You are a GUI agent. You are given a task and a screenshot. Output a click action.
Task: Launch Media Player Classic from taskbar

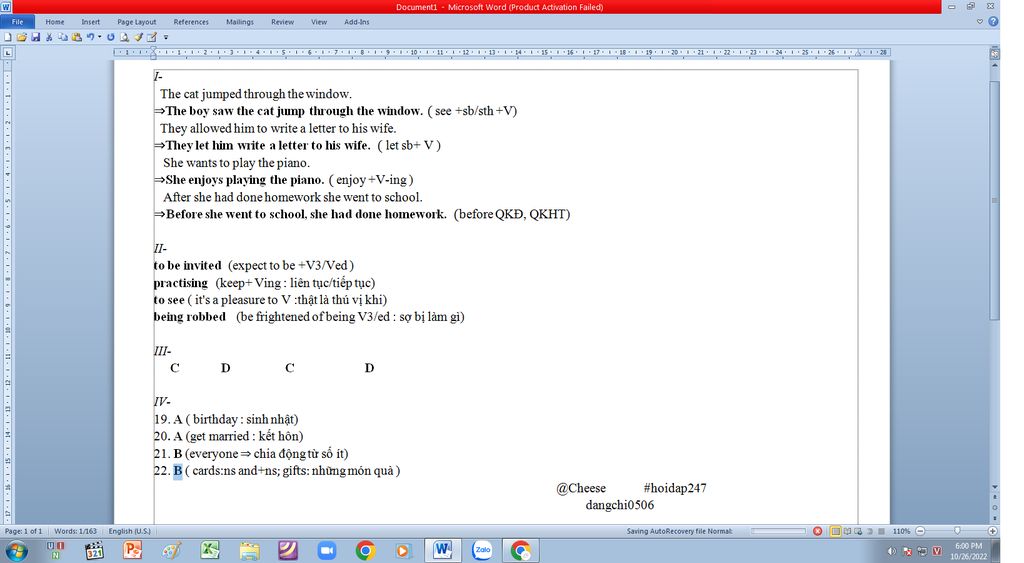pos(95,551)
